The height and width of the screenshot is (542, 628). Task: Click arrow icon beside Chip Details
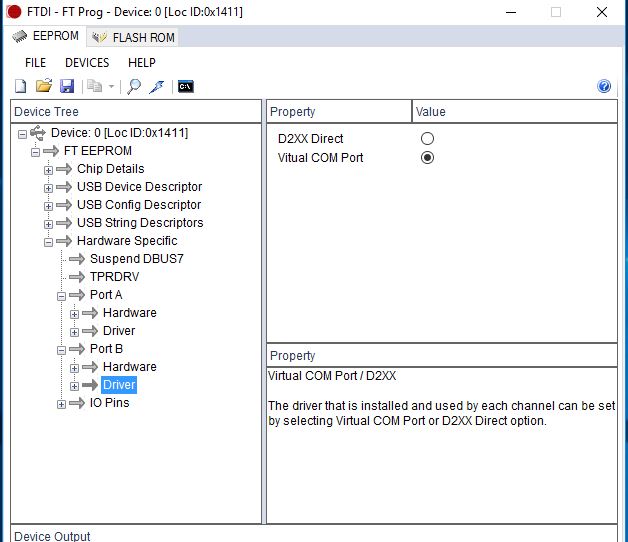(64, 169)
